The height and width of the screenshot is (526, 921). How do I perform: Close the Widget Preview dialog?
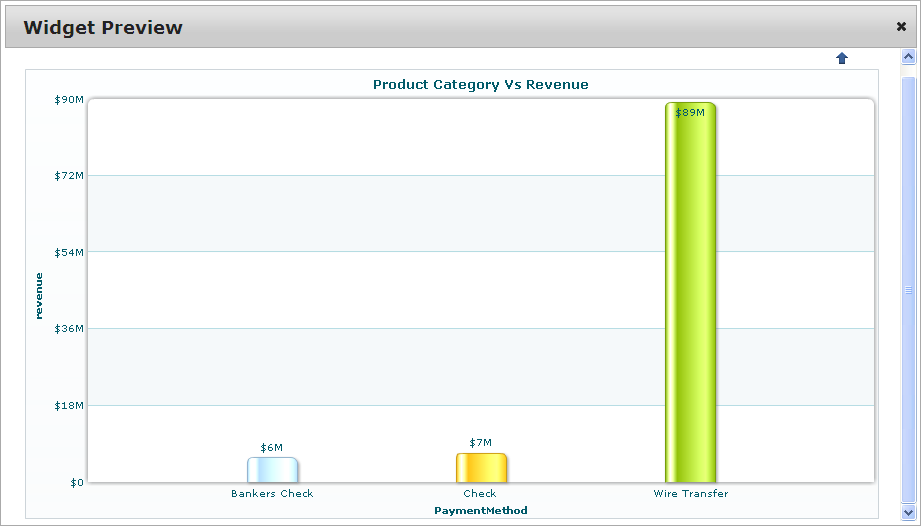coord(901,27)
